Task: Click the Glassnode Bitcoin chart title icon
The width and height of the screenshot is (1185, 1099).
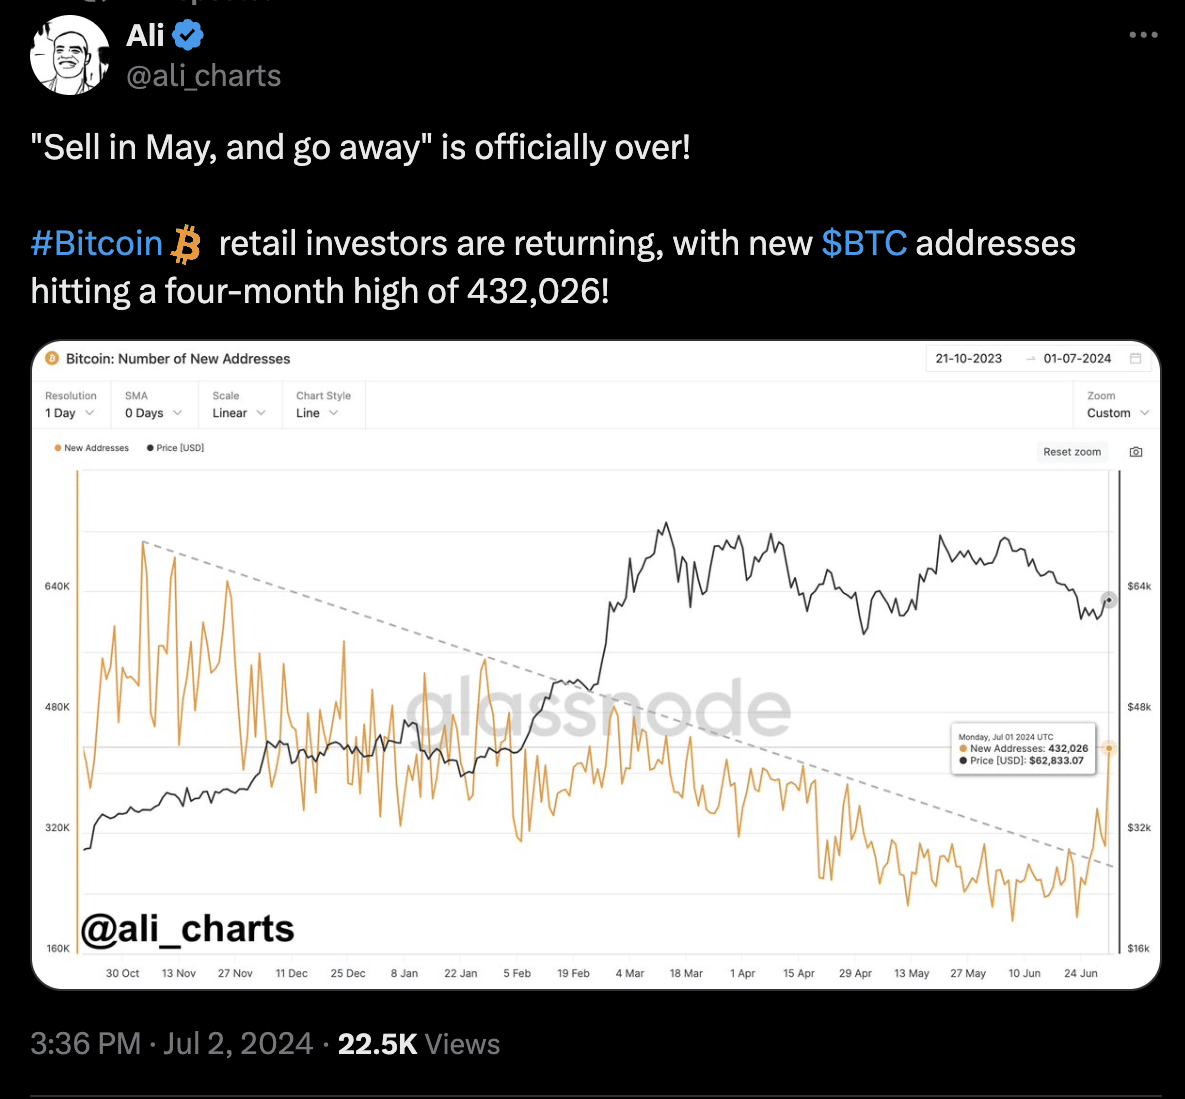Action: coord(53,359)
